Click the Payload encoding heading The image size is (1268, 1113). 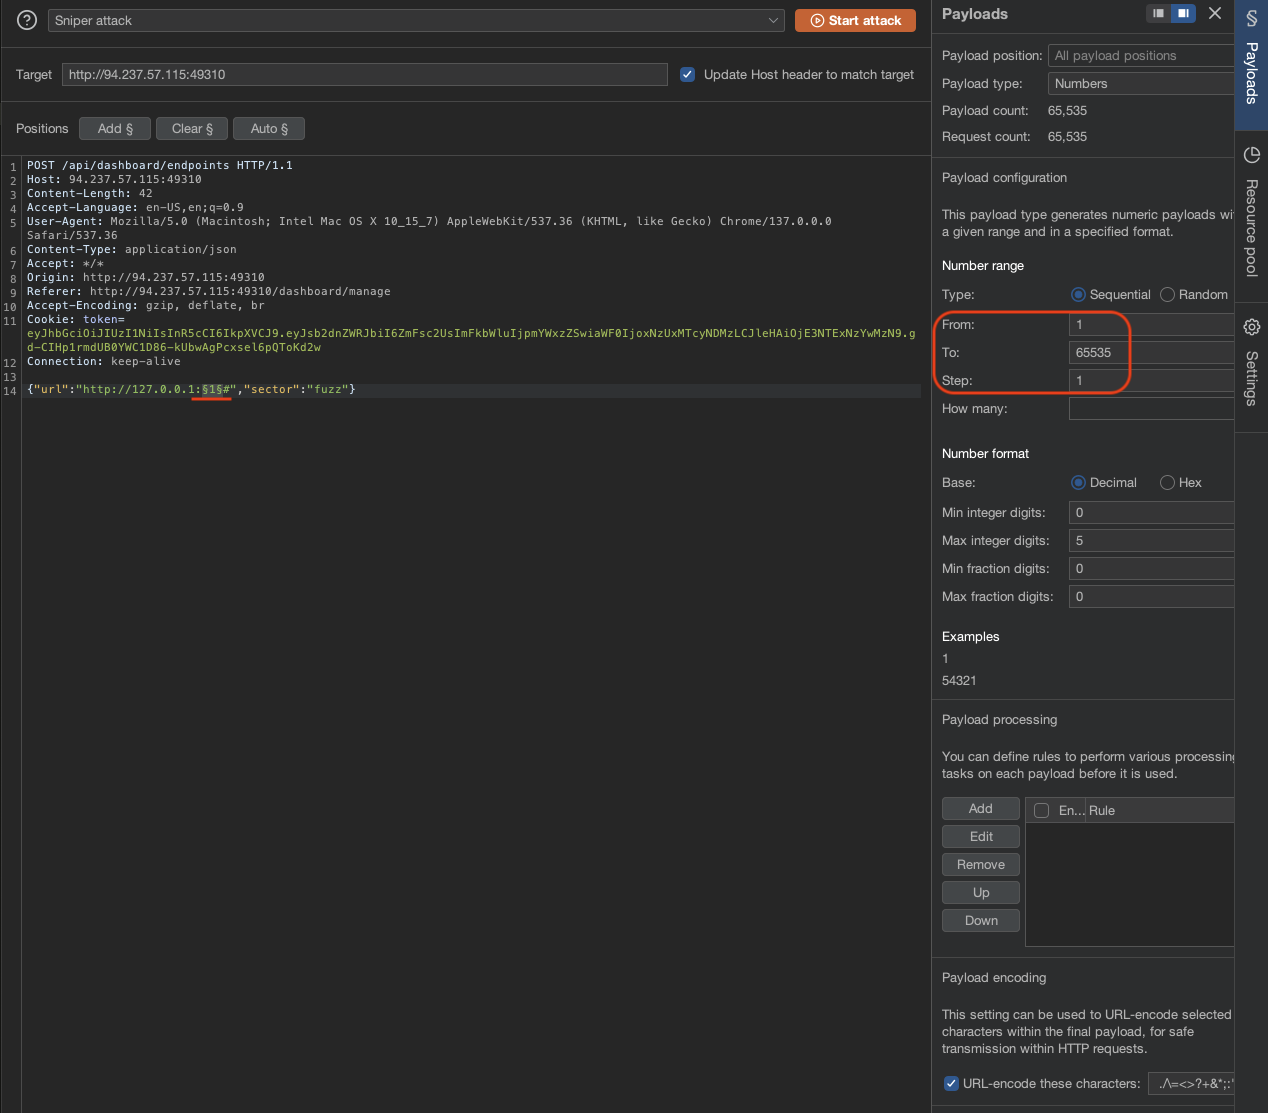pos(994,978)
